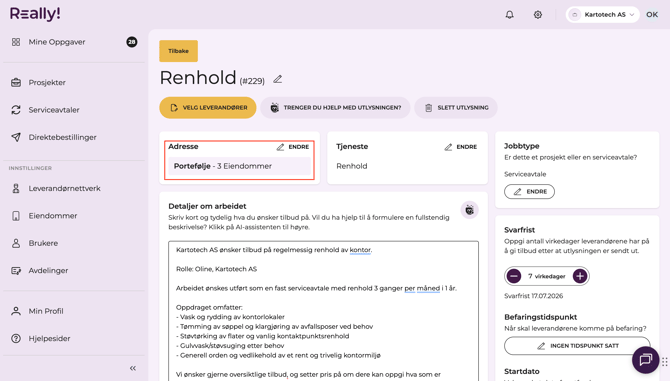Viewport: 670px width, 381px height.
Task: Open the AI assistant icon in Detaljer om arbeidet
Action: pyautogui.click(x=469, y=210)
